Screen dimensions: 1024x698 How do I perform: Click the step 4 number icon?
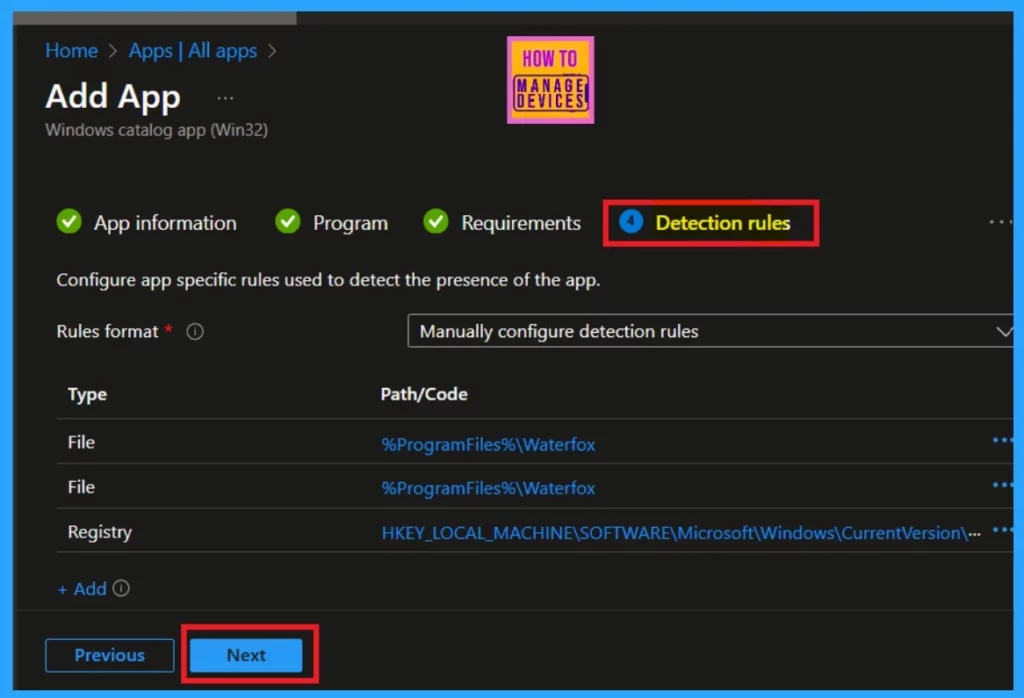630,222
